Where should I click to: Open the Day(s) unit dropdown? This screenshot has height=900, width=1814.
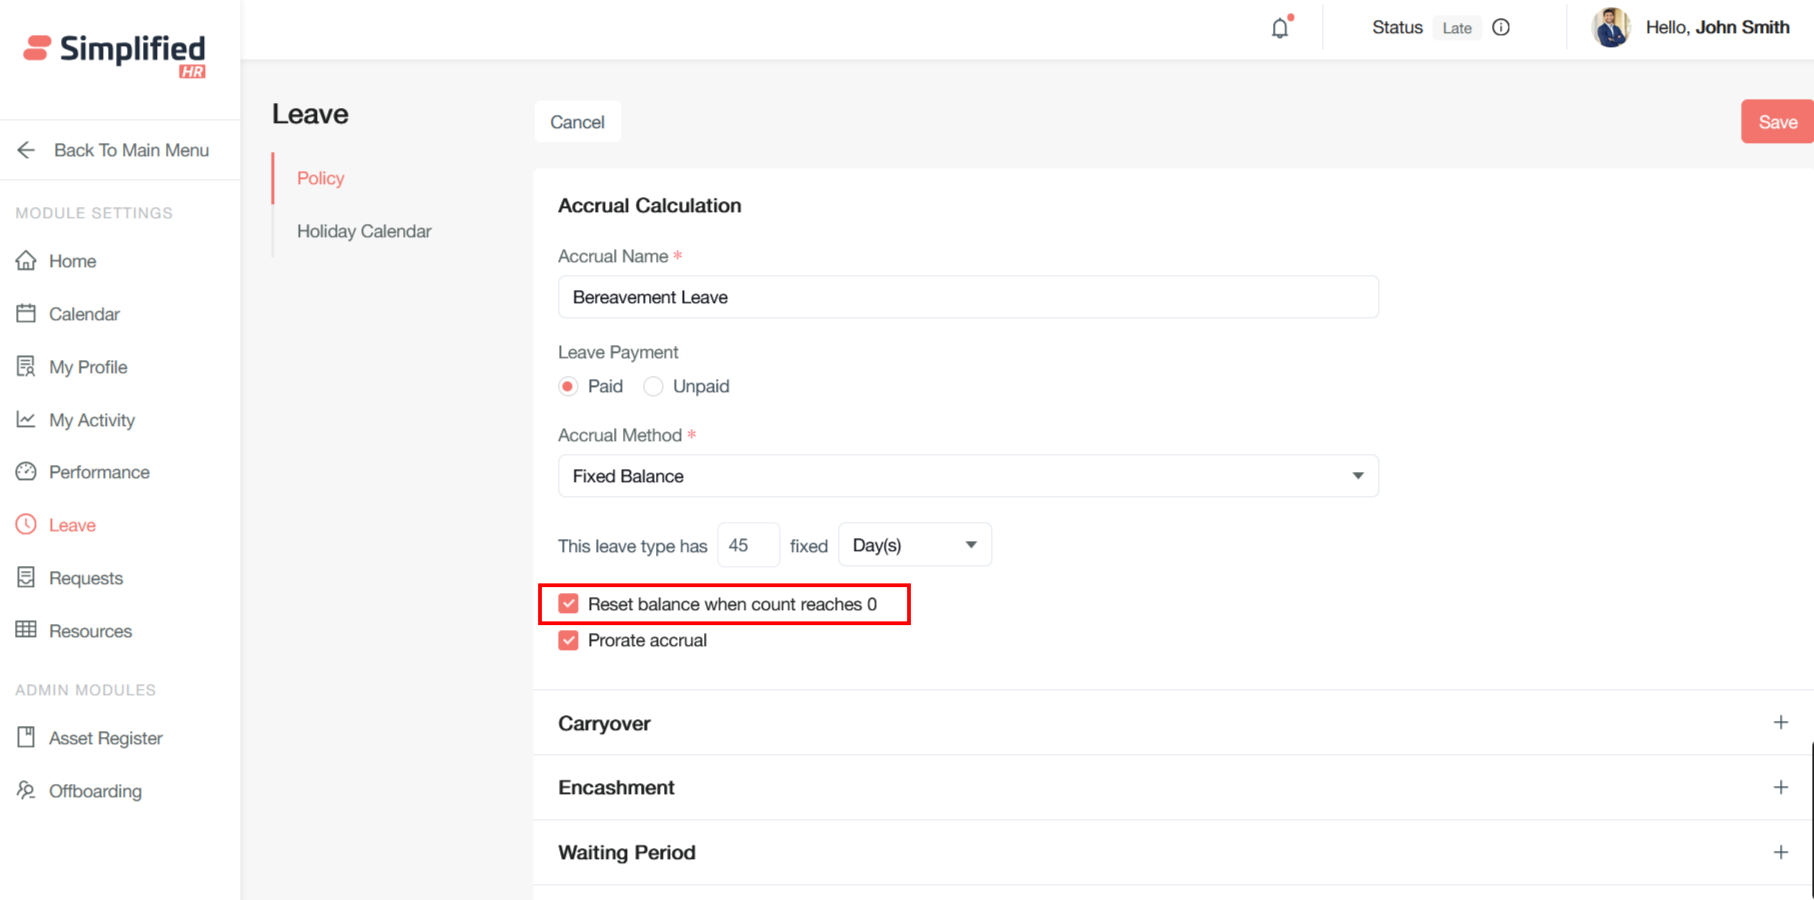(x=914, y=545)
